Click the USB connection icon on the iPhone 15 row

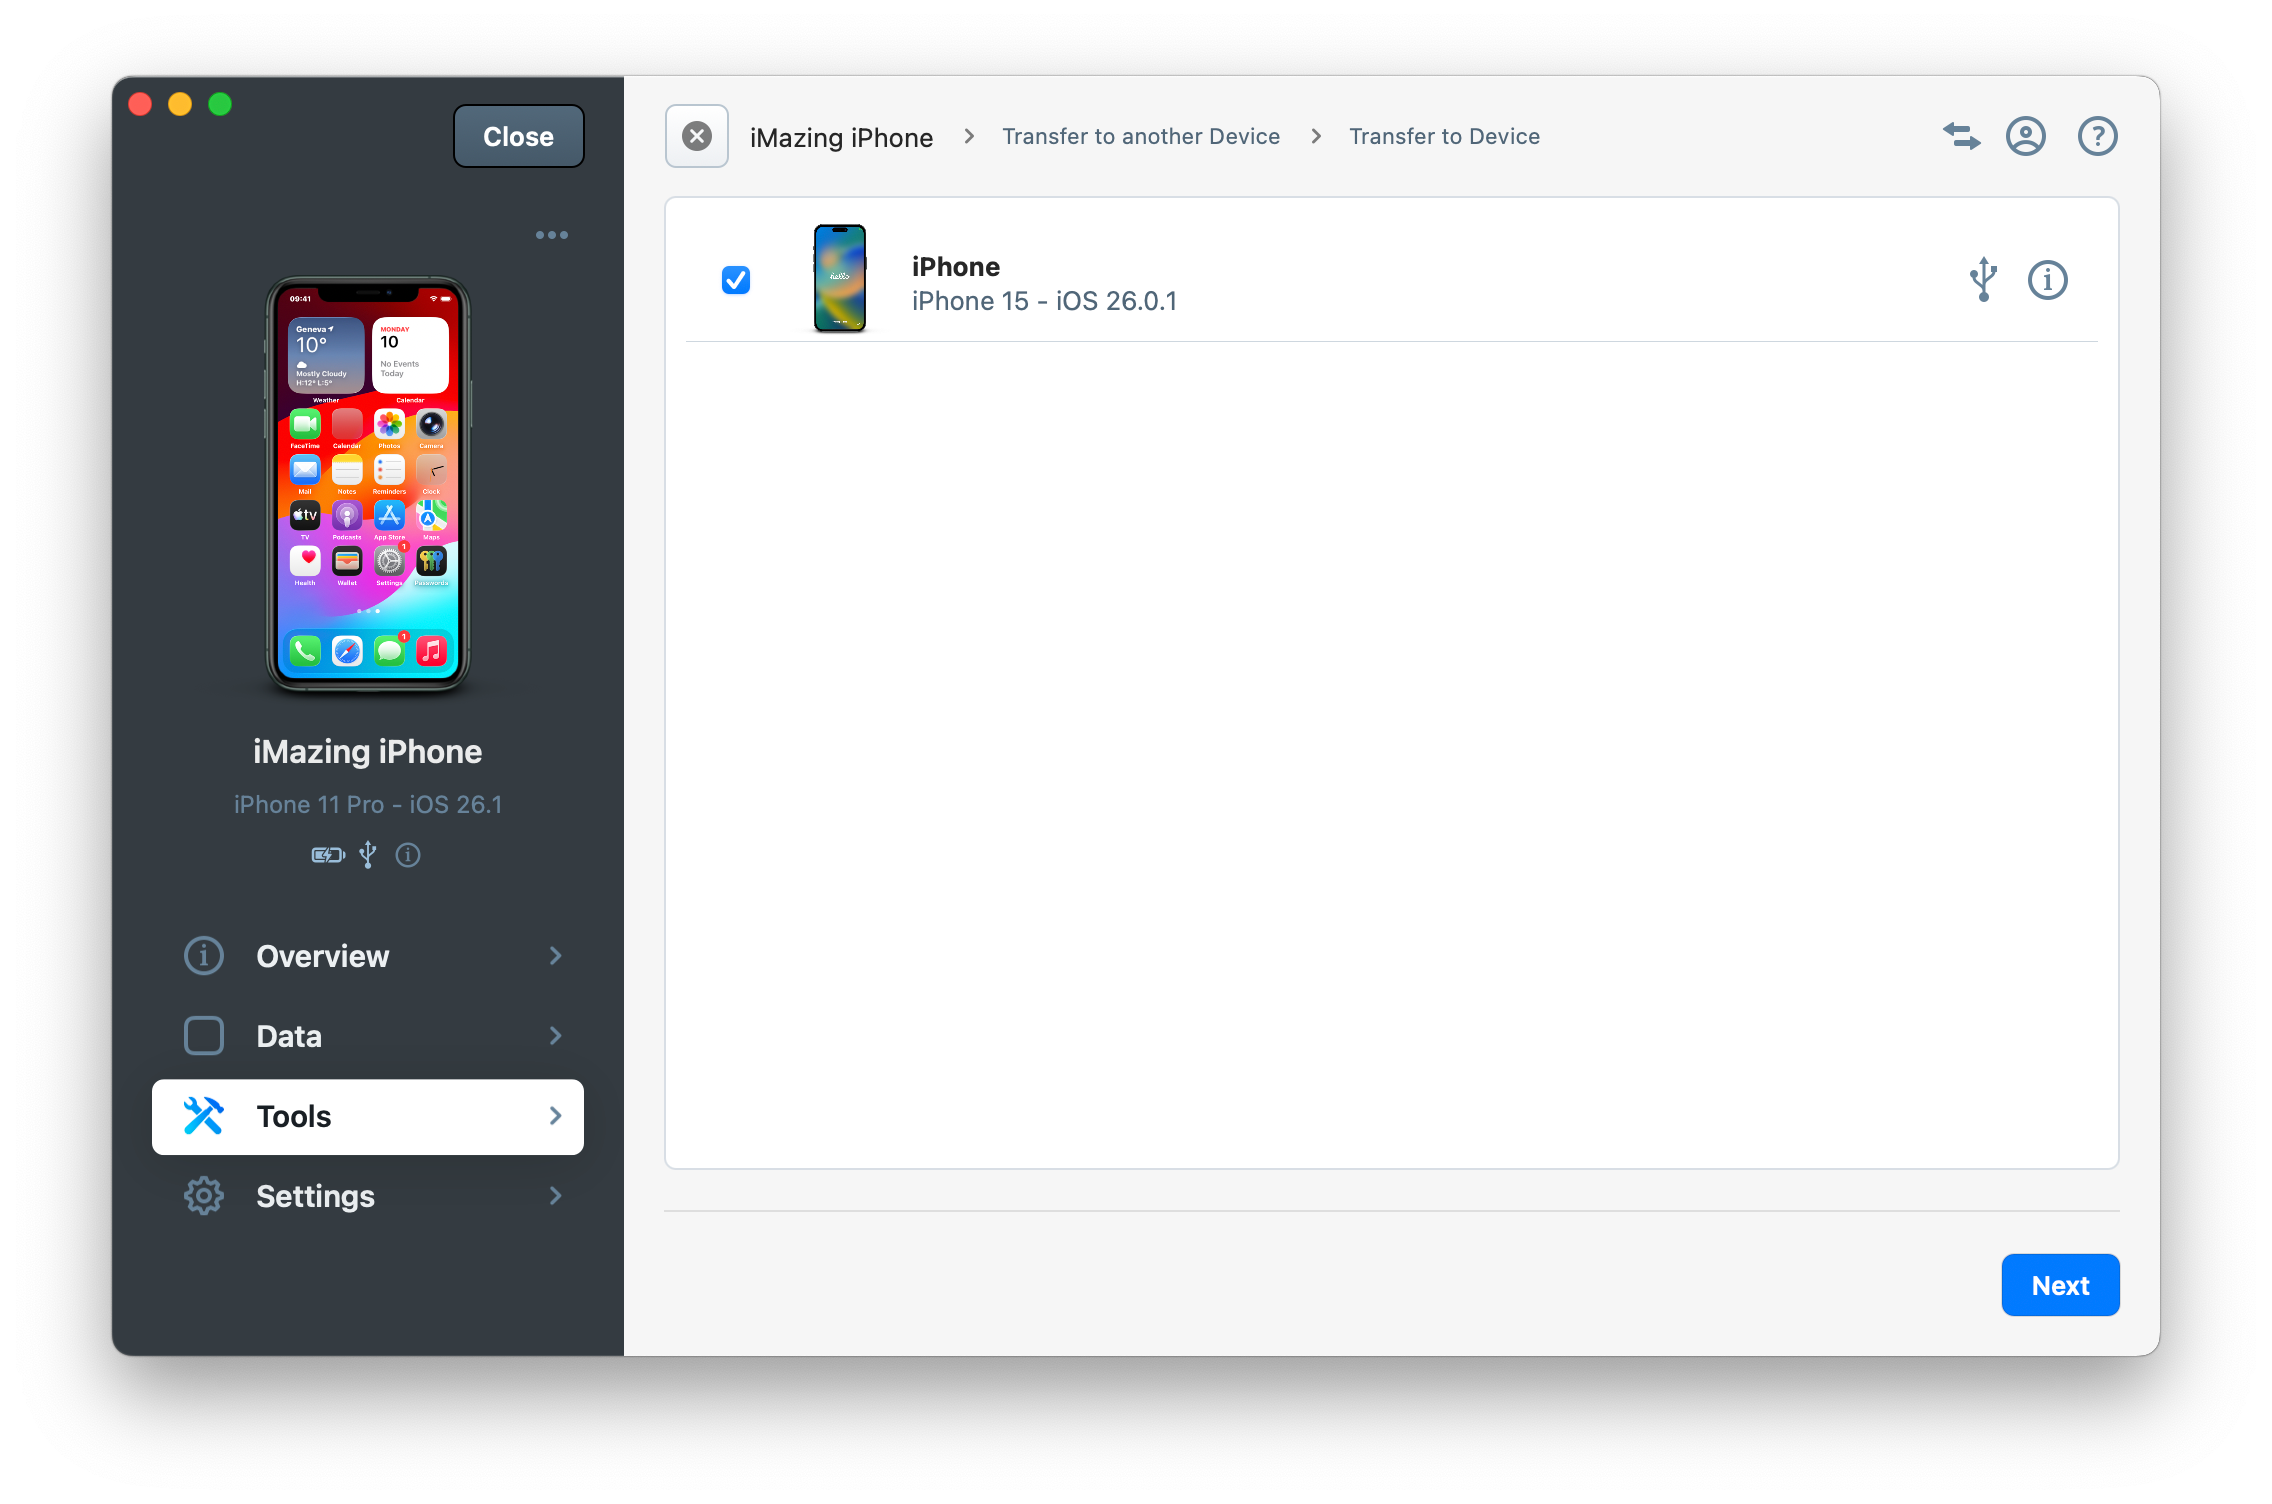coord(1984,280)
